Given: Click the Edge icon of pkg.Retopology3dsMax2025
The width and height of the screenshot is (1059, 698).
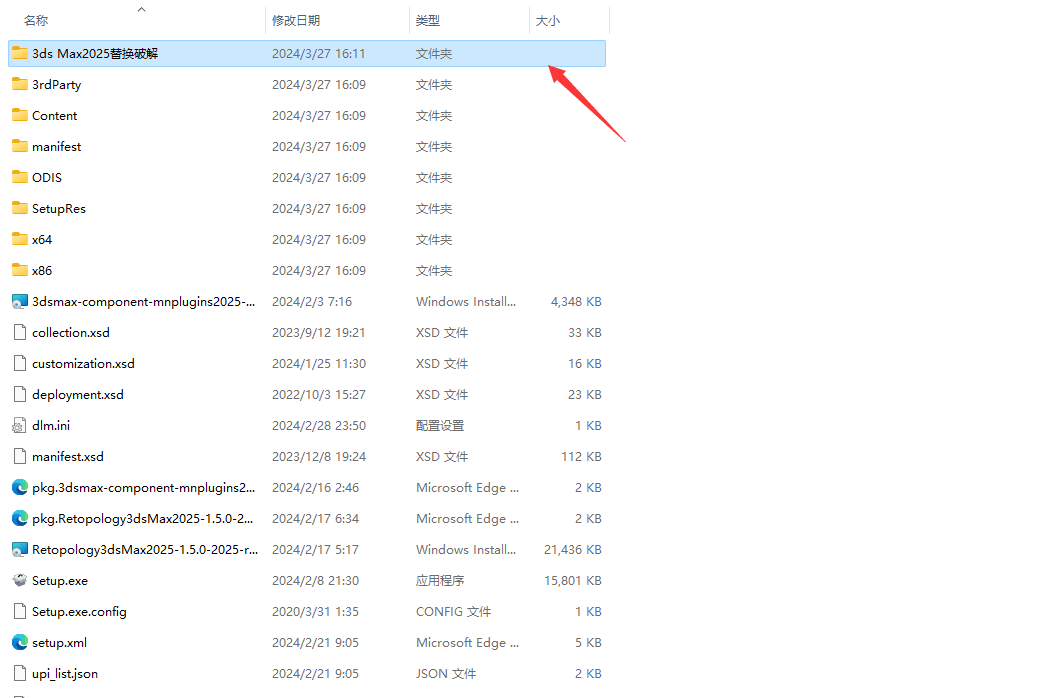Looking at the screenshot, I should click(20, 519).
